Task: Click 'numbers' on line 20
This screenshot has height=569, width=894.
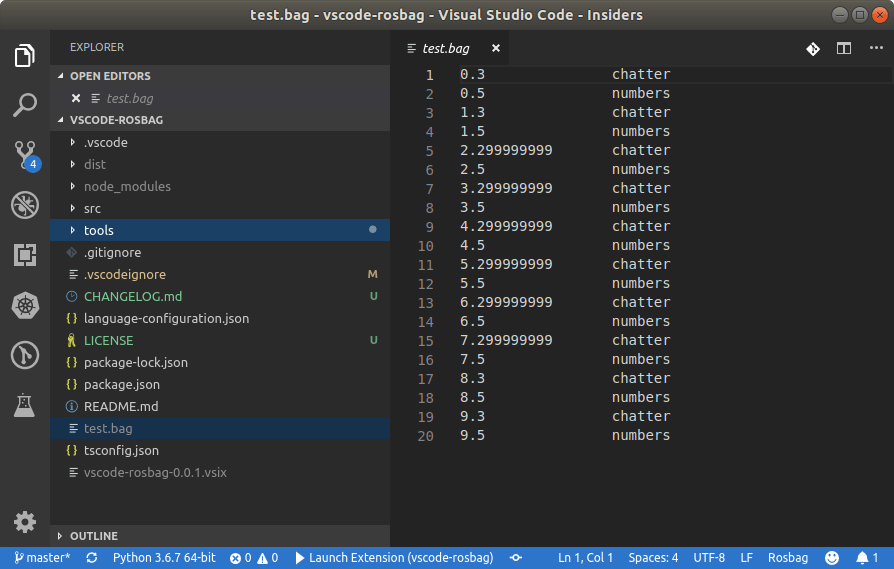Action: coord(641,436)
